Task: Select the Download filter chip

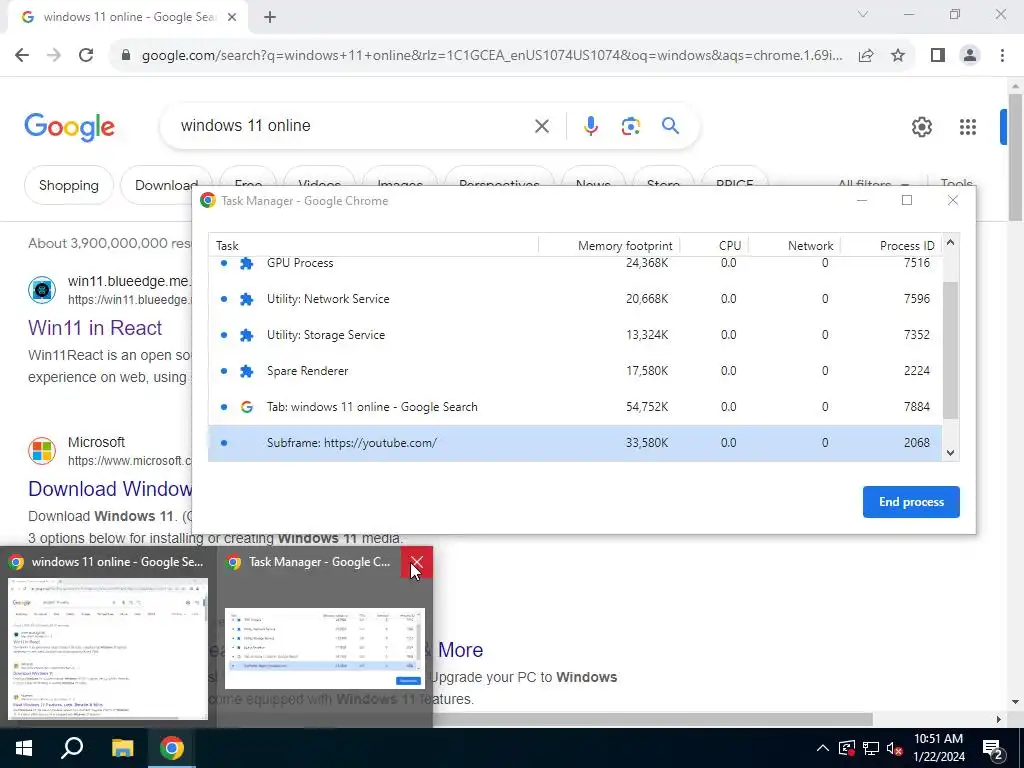Action: pos(166,185)
